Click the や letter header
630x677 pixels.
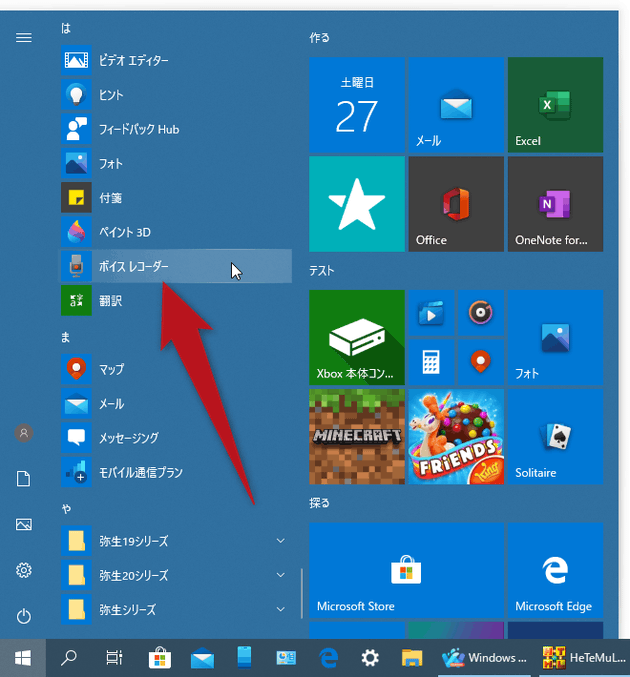point(66,509)
